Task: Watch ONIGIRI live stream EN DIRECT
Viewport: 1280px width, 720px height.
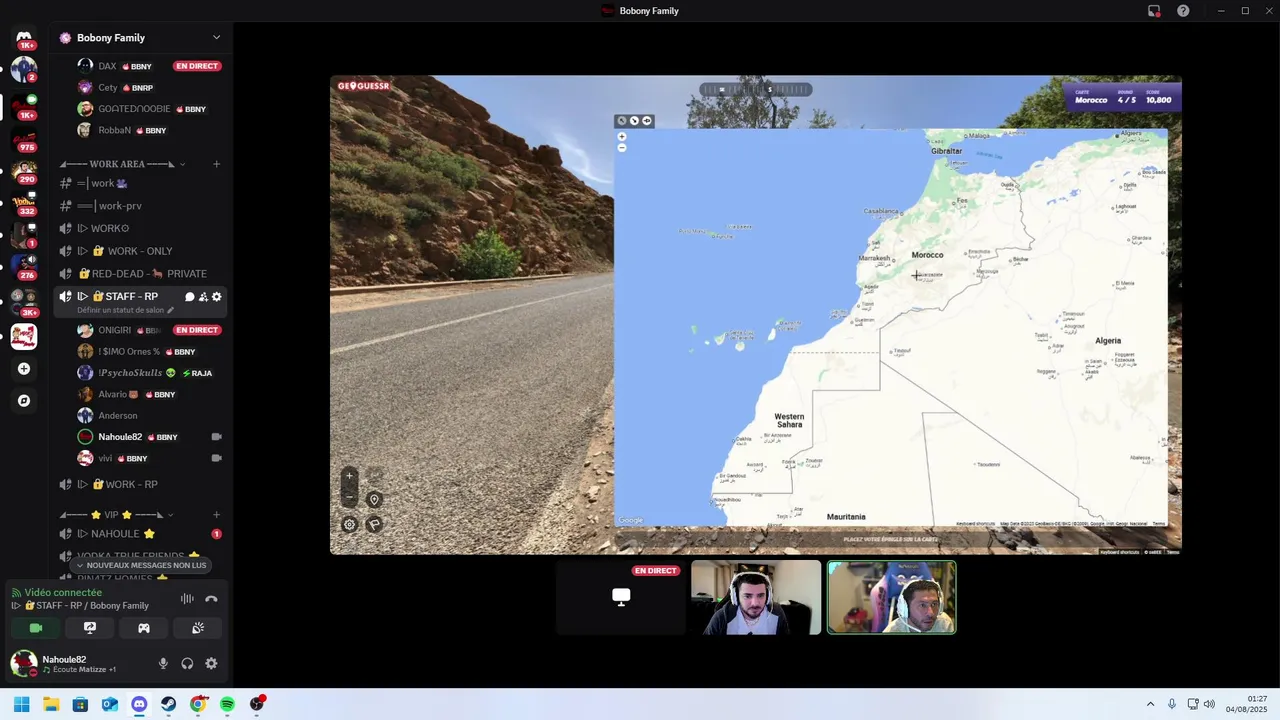Action: click(x=197, y=330)
